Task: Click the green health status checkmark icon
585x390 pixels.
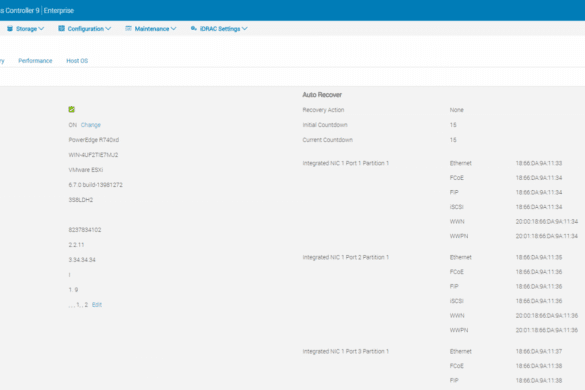Action: (x=72, y=109)
